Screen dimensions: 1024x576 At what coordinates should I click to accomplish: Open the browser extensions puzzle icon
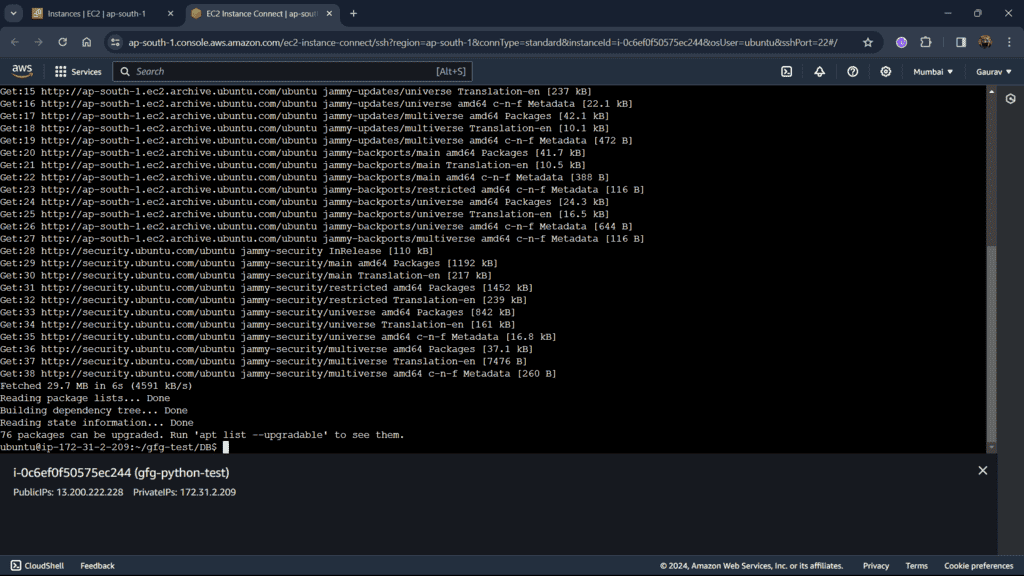(x=925, y=42)
